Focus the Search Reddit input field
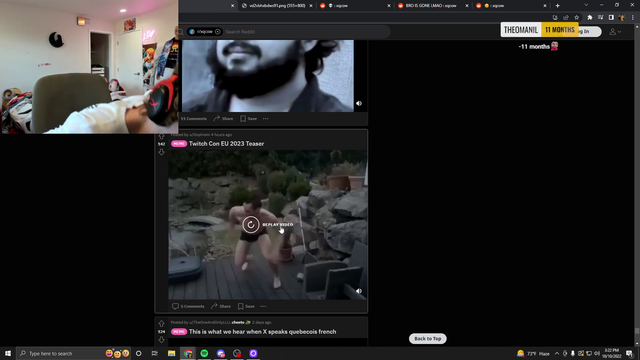 306,31
